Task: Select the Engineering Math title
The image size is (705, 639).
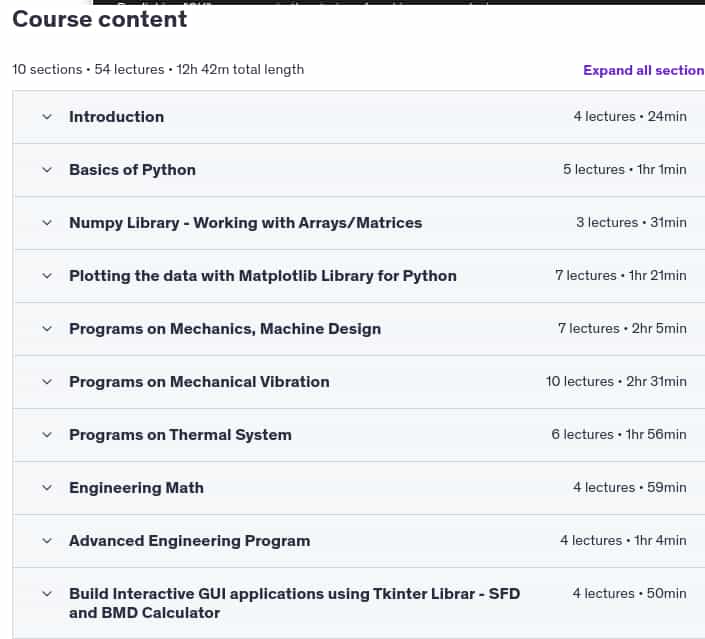Action: point(136,488)
